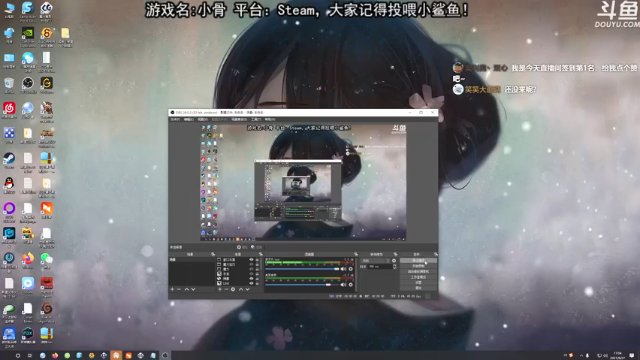Toggle visibility eye of fourth source row
Viewport: 640px width, 360px height.
pos(251,274)
